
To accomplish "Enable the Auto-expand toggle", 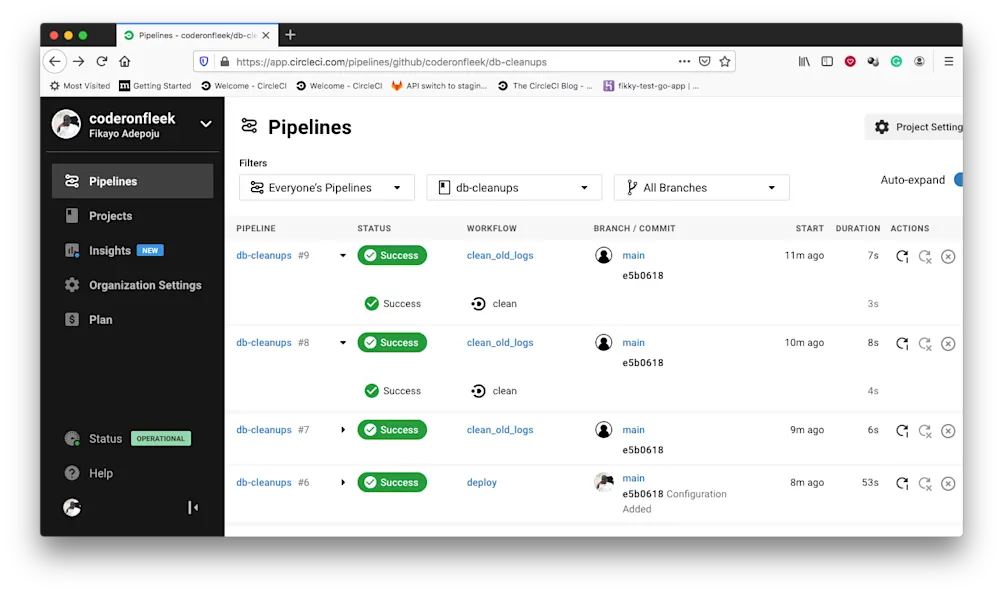I will (960, 180).
